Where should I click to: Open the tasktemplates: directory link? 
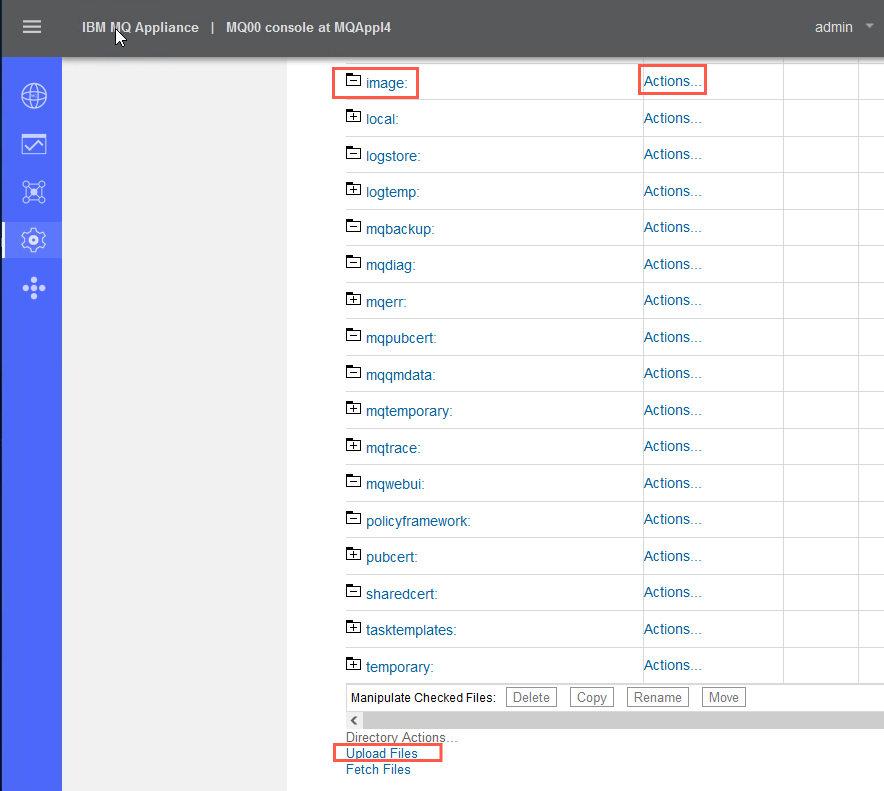pyautogui.click(x=411, y=630)
